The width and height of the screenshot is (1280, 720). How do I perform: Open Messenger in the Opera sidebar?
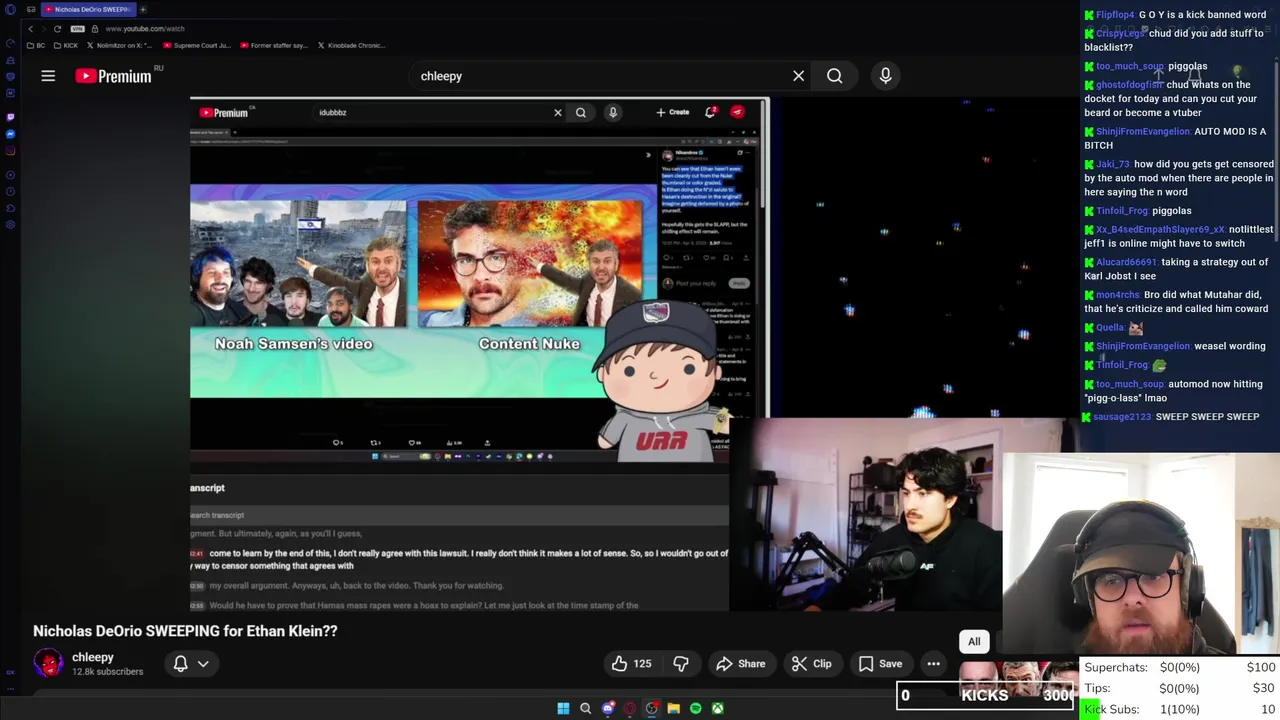tap(10, 134)
